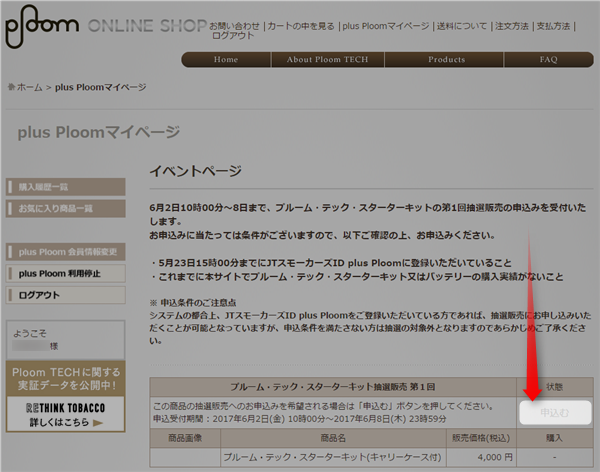Click the 状態 column header
Viewport: 600px width, 472px height.
click(x=554, y=387)
